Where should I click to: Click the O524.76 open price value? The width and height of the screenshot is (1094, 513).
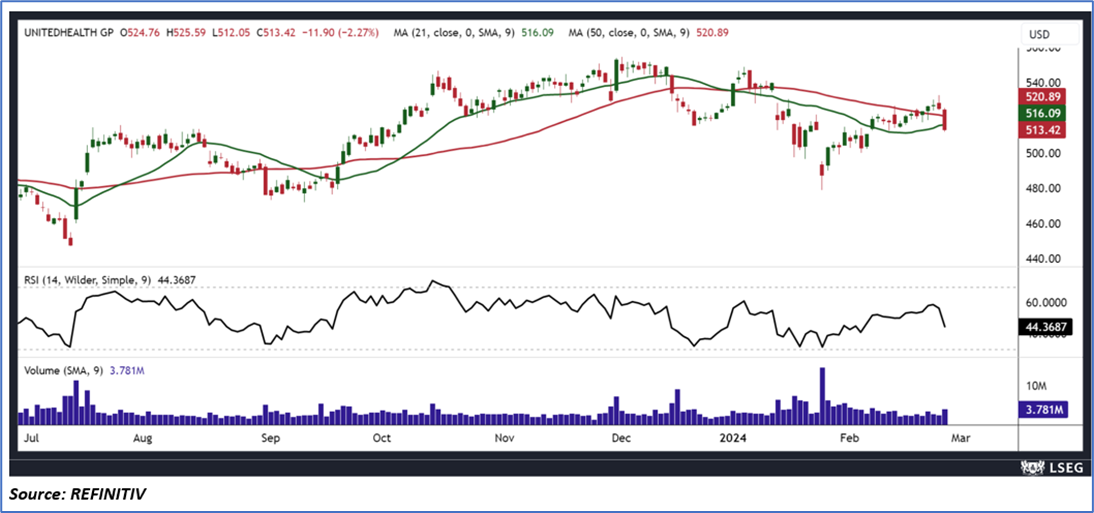click(142, 31)
